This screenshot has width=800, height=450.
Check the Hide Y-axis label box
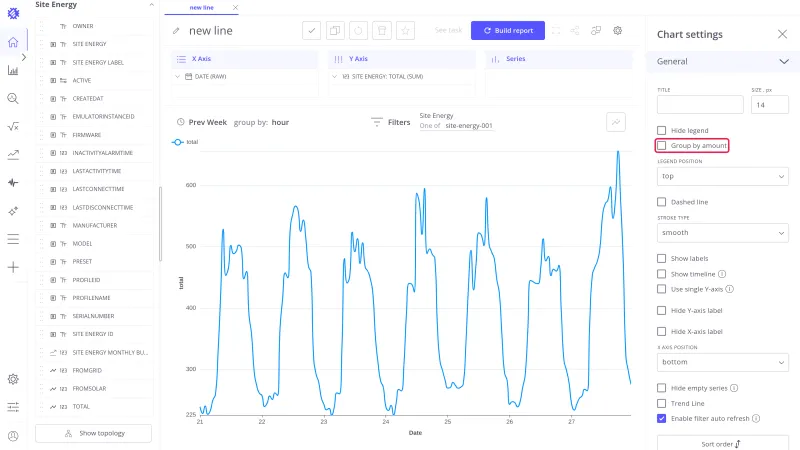coord(661,310)
